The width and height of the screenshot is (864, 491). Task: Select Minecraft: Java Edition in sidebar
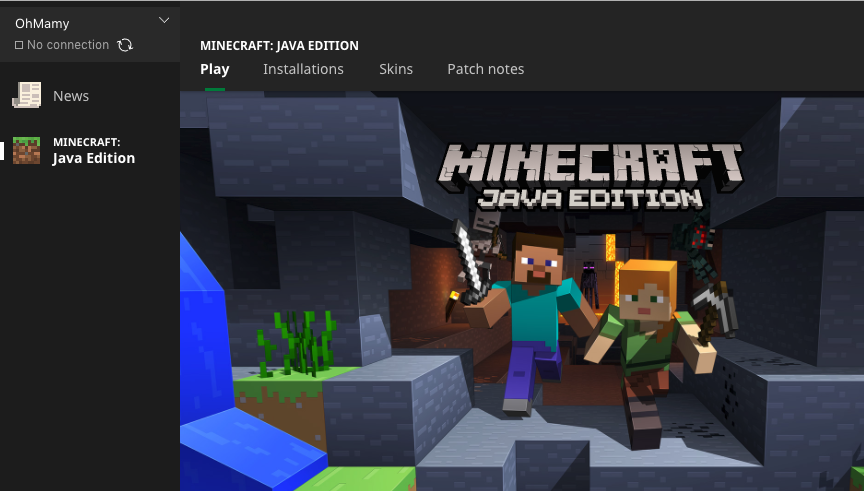tap(90, 150)
